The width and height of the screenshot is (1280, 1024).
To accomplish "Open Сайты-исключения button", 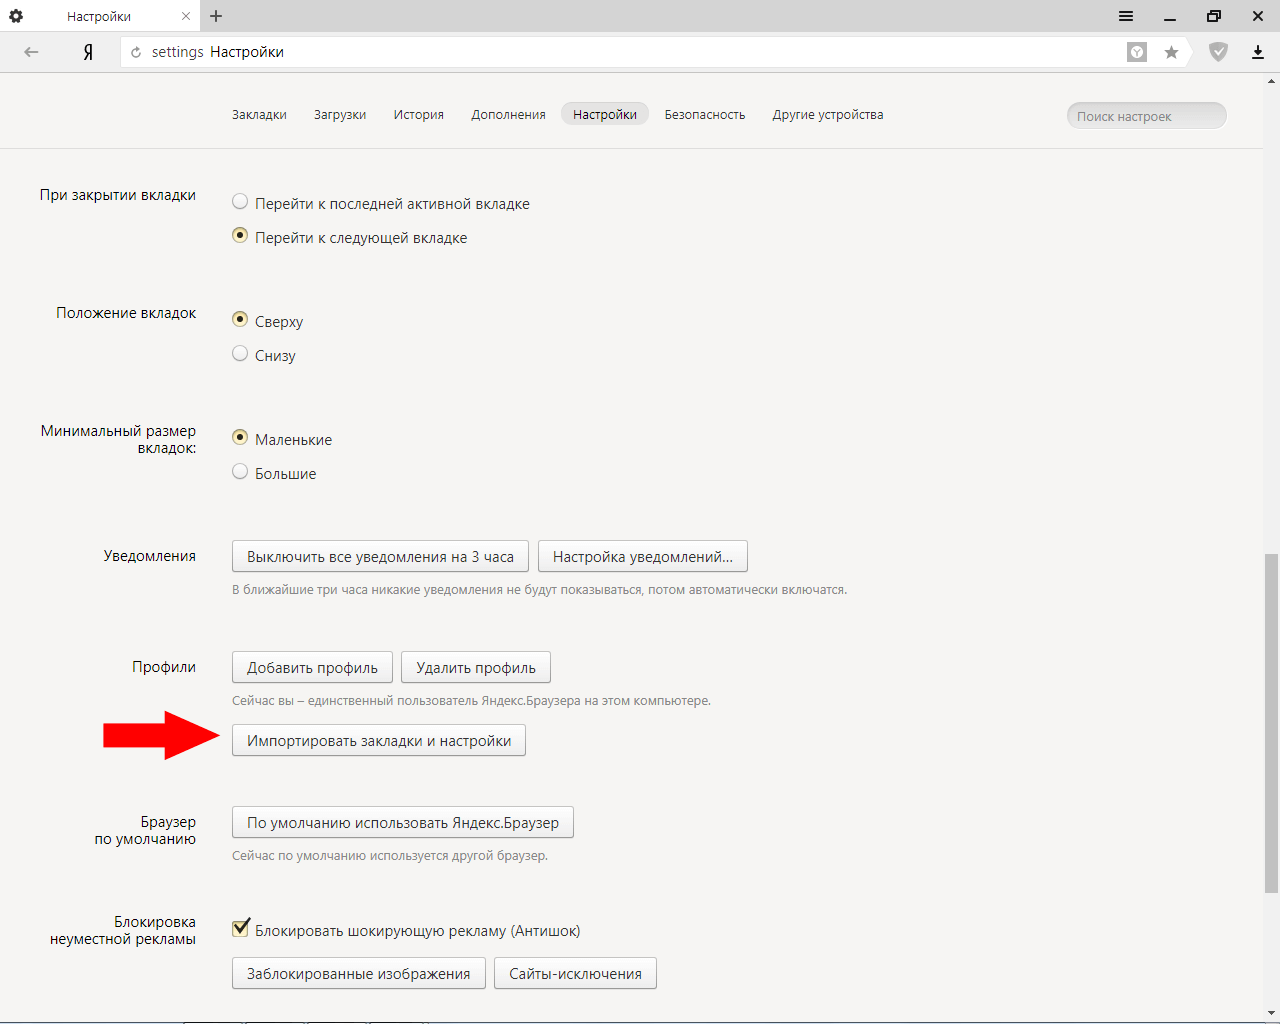I will [575, 973].
